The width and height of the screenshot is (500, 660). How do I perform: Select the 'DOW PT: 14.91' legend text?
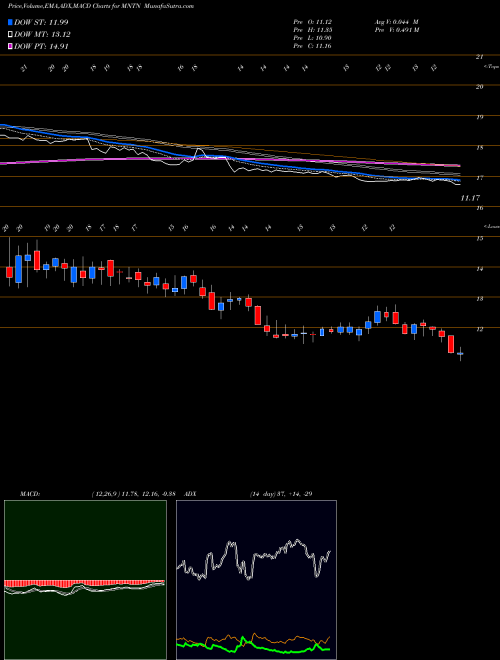coord(41,47)
